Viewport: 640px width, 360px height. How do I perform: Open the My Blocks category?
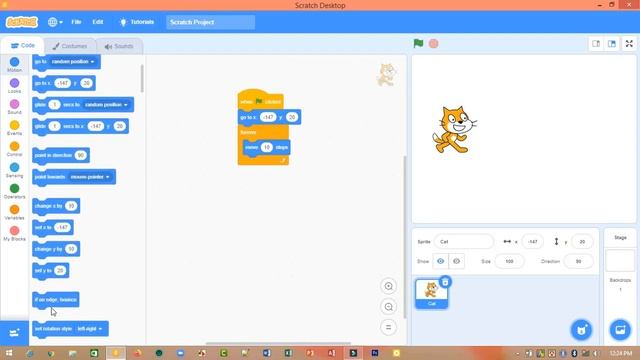click(14, 234)
